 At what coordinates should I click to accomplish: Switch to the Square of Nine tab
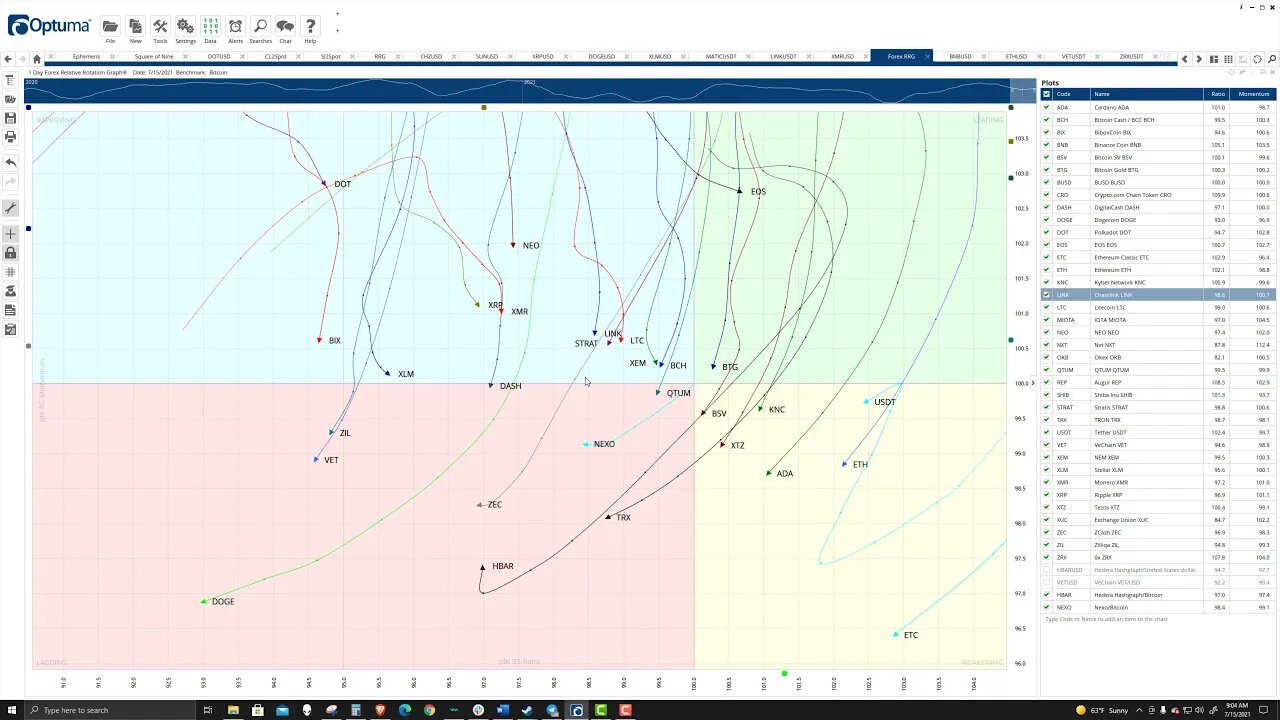pyautogui.click(x=154, y=57)
